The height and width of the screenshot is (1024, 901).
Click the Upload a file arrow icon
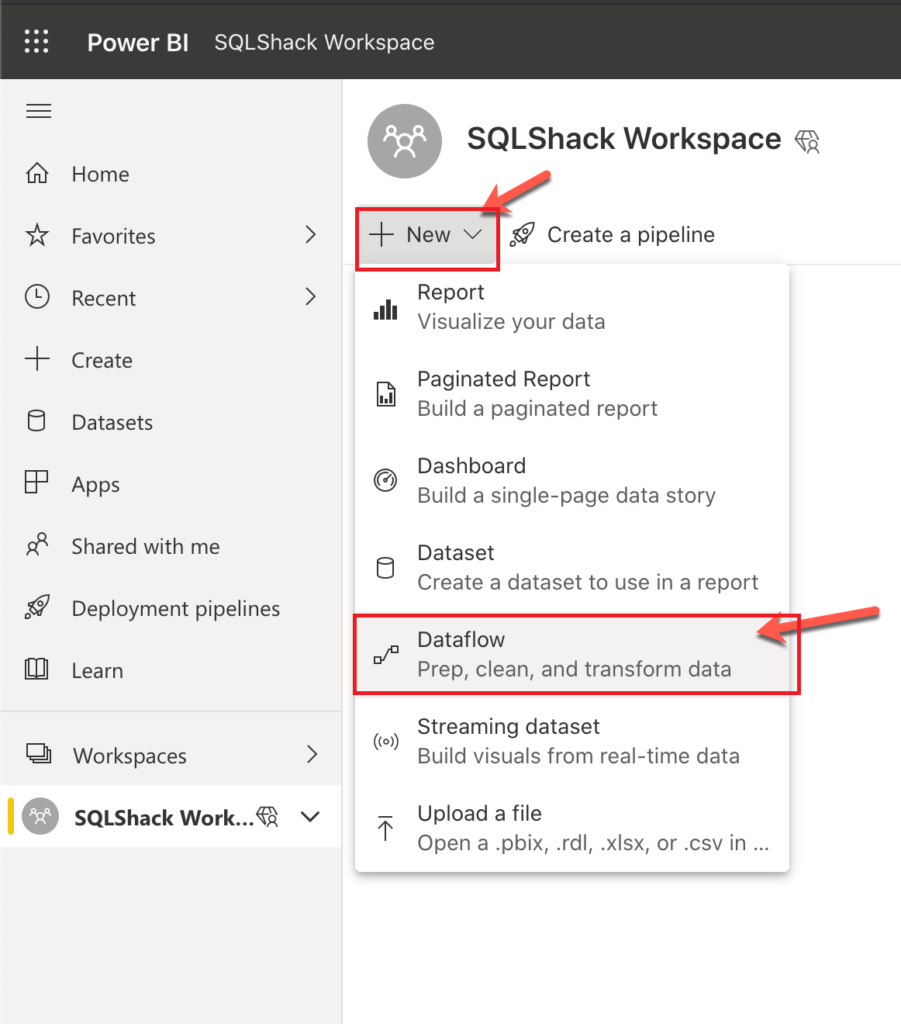(x=385, y=828)
